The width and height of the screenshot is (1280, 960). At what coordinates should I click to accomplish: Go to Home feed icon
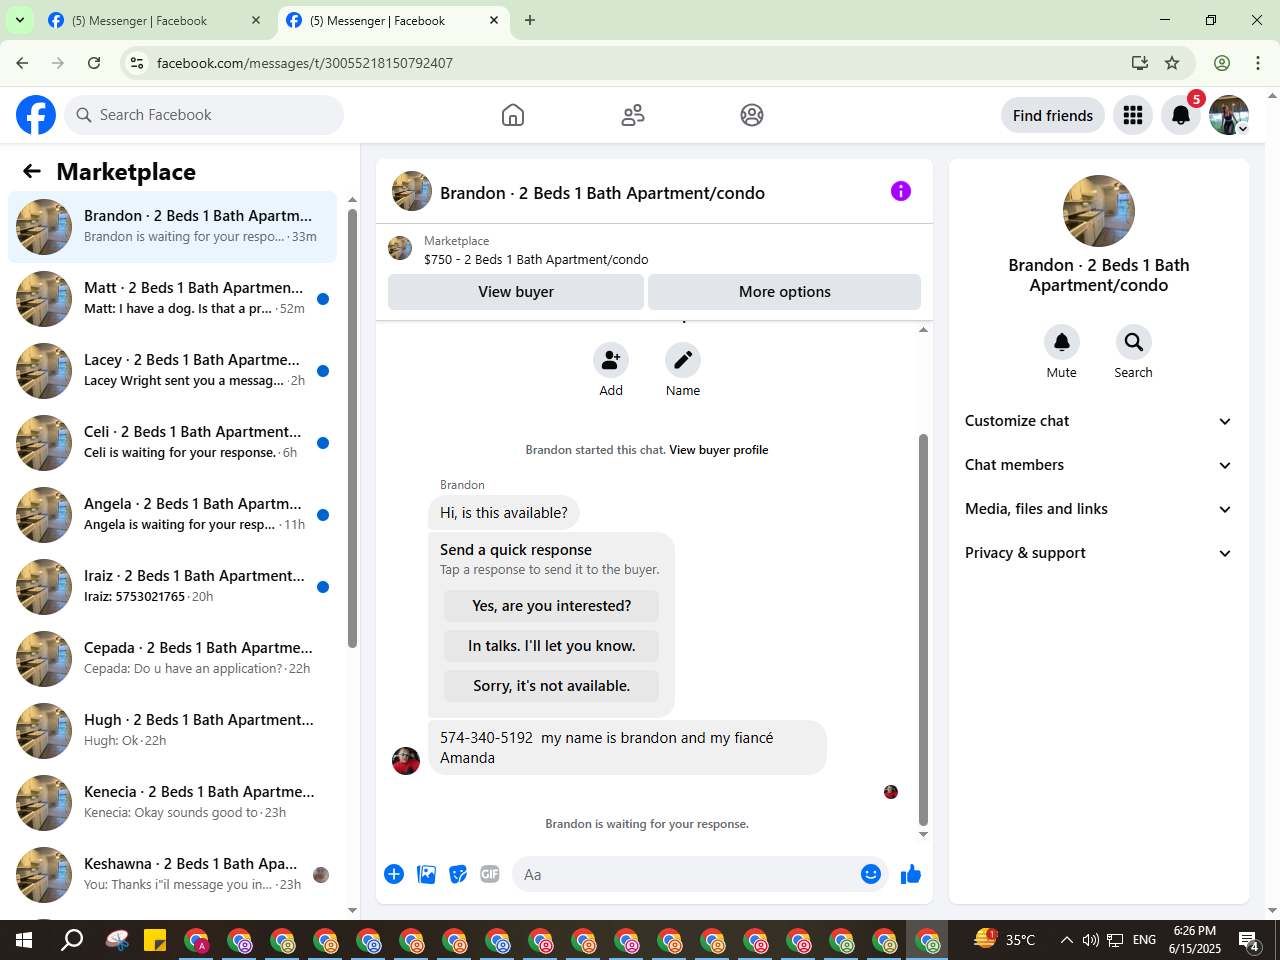pyautogui.click(x=513, y=115)
